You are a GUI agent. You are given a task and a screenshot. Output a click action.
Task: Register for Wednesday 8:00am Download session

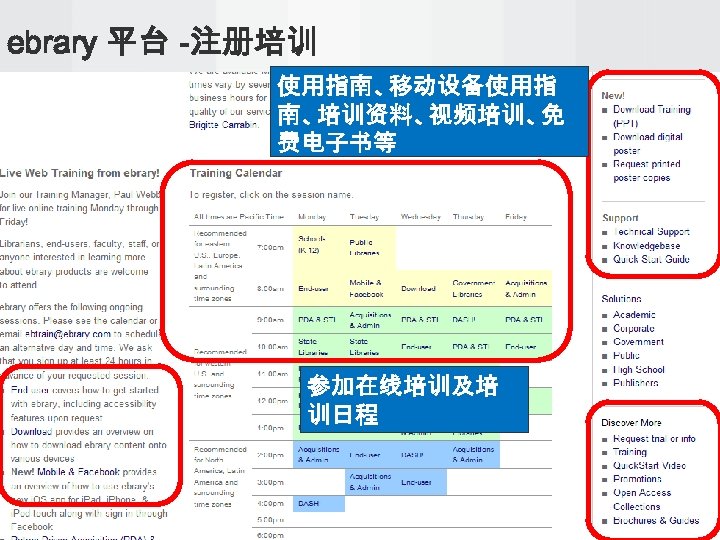pyautogui.click(x=418, y=289)
